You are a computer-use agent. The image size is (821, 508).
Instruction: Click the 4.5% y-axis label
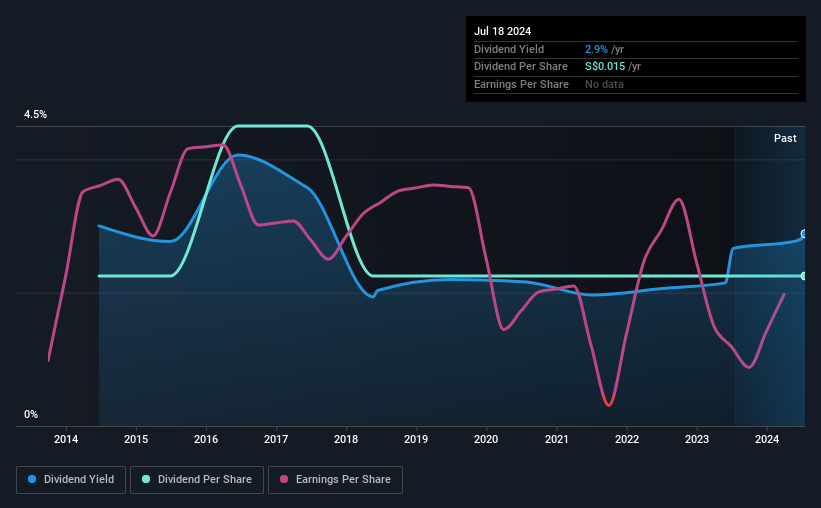click(35, 114)
